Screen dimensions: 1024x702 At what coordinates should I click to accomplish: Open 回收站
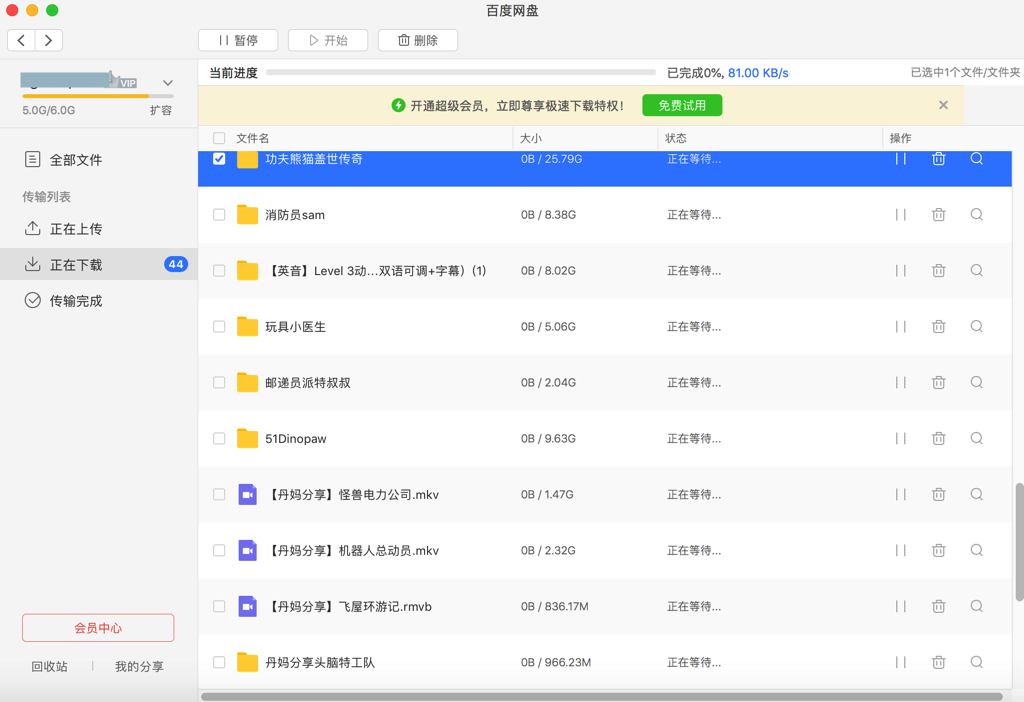pos(49,667)
